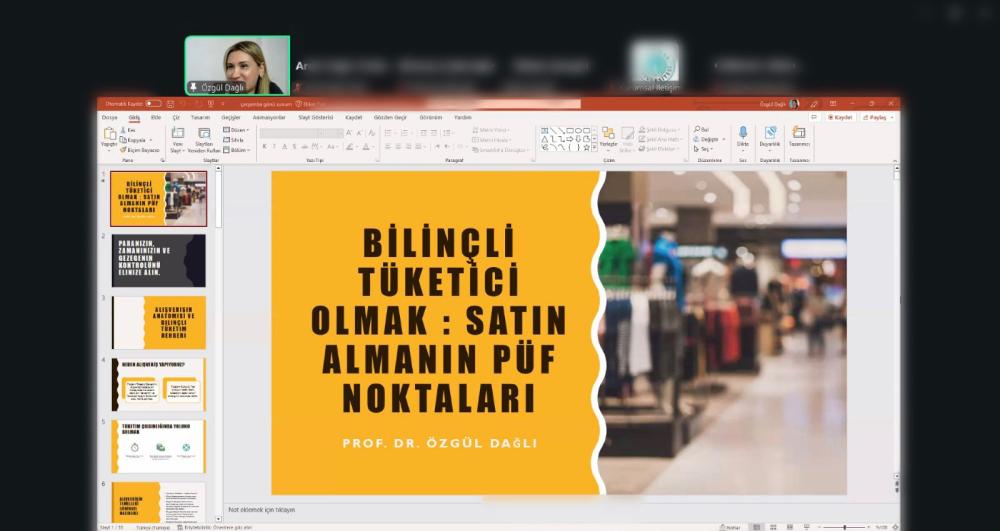Click the Kes (Cut) scissors icon
Screen dimensions: 1000x531
click(124, 130)
